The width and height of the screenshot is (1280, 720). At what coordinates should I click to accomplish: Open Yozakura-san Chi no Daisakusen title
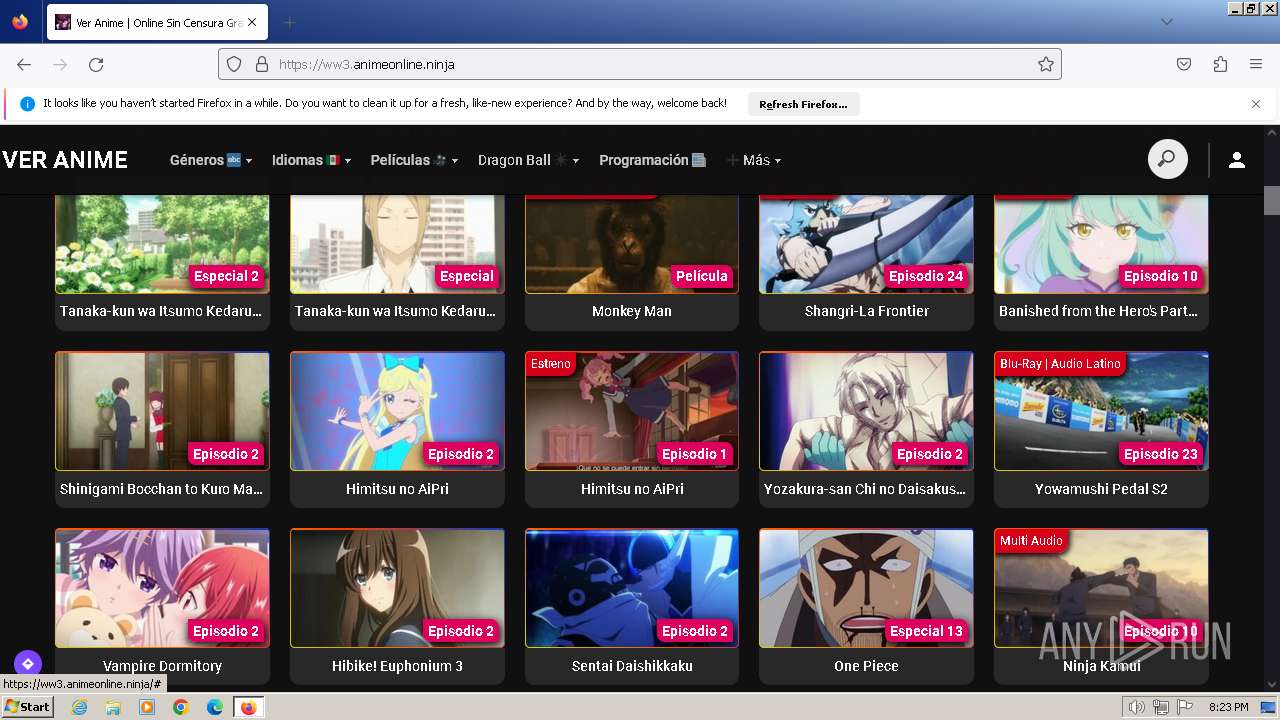pos(866,489)
